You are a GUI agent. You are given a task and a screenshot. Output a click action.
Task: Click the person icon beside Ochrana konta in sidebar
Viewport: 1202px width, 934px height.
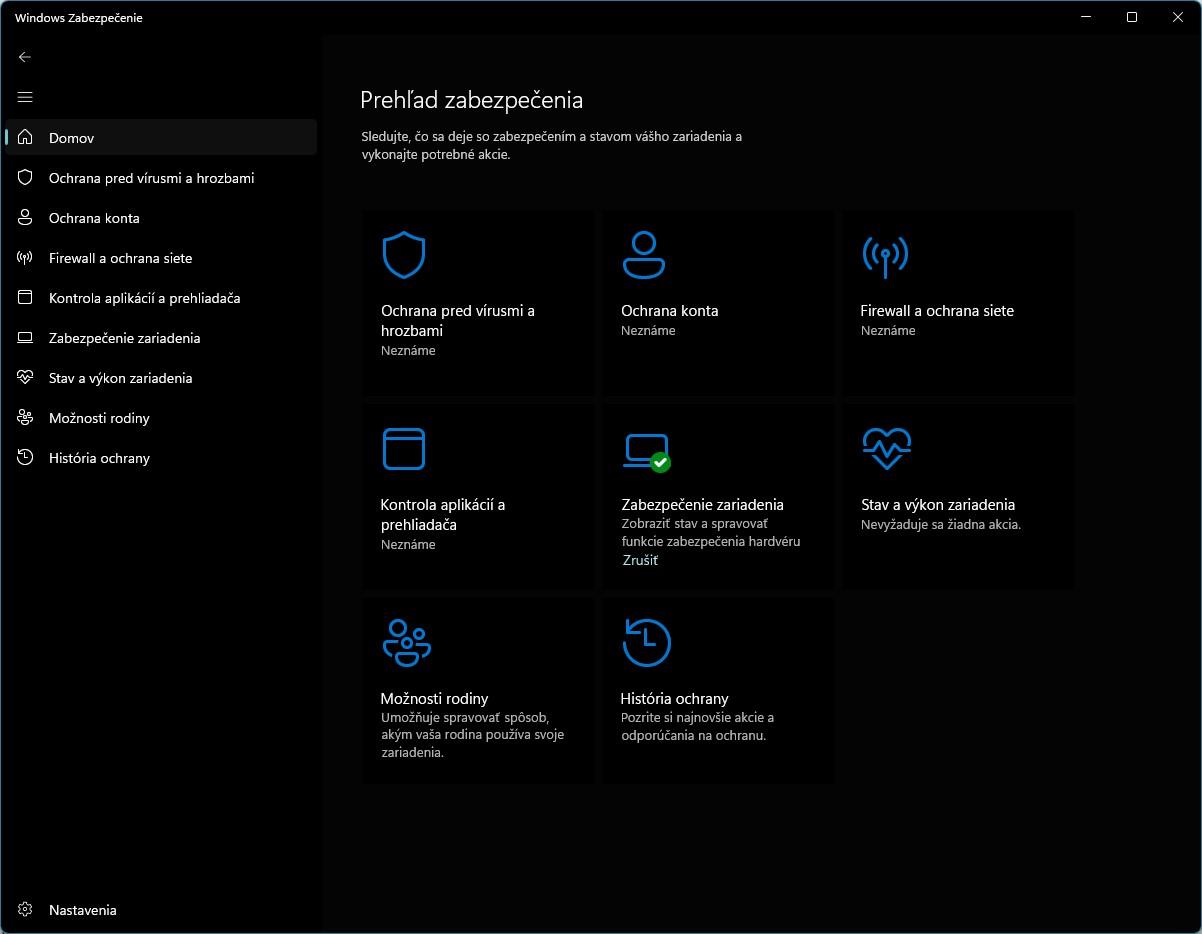26,217
